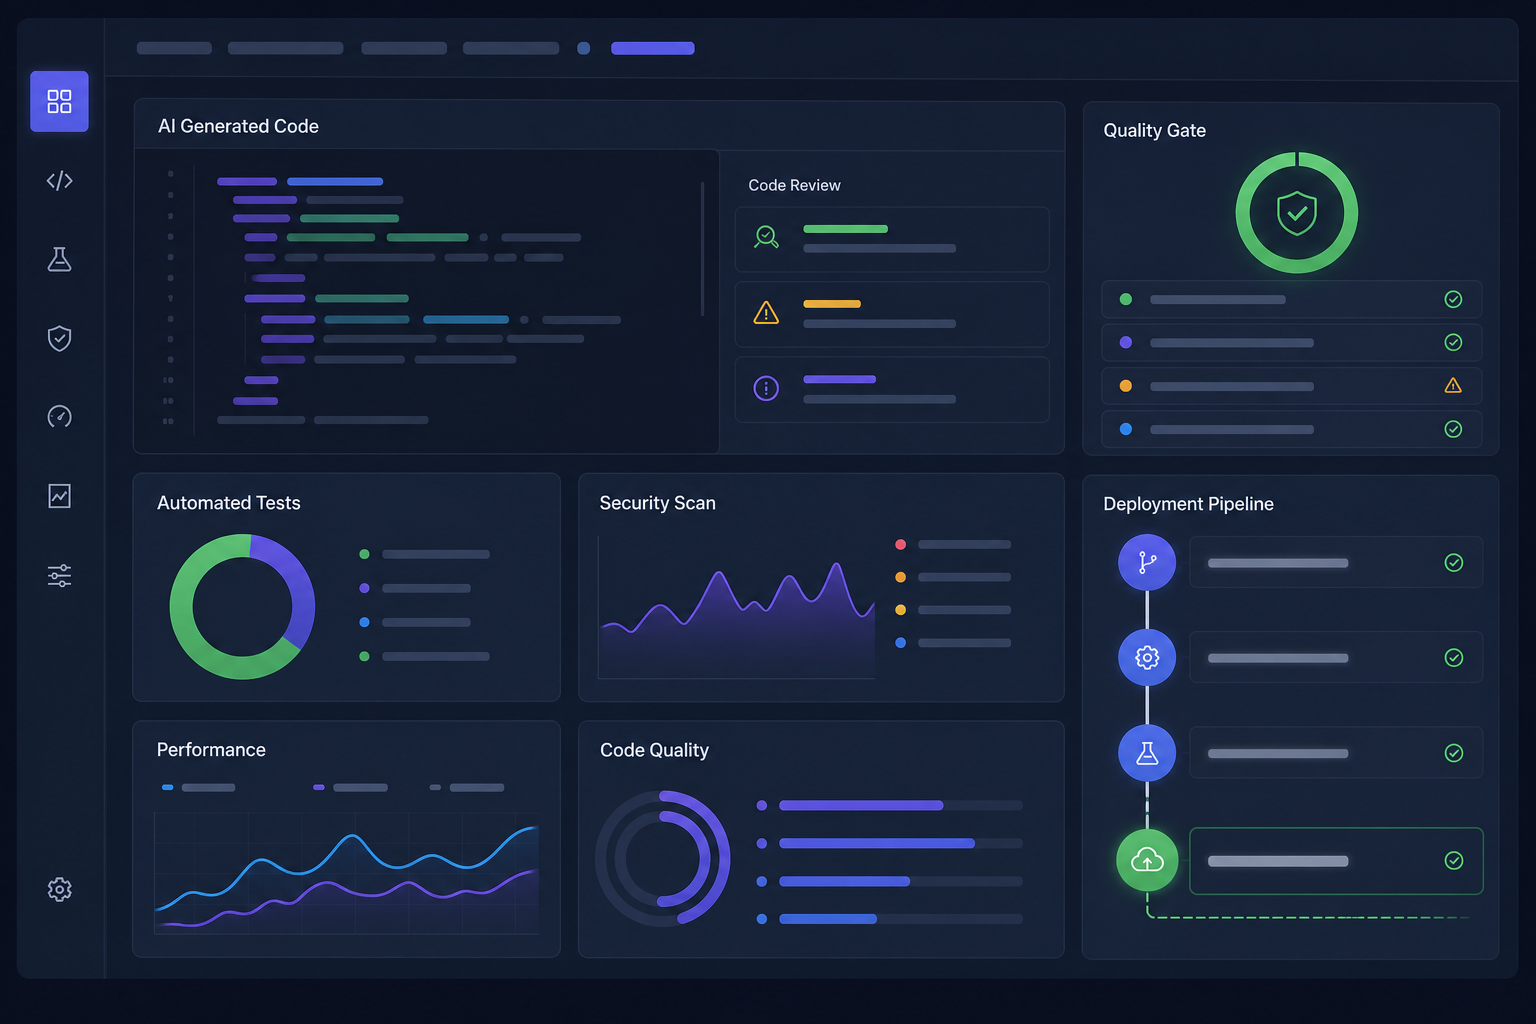Open the sliders filter icon in sidebar
Screen dimensions: 1536x1024
click(x=59, y=575)
